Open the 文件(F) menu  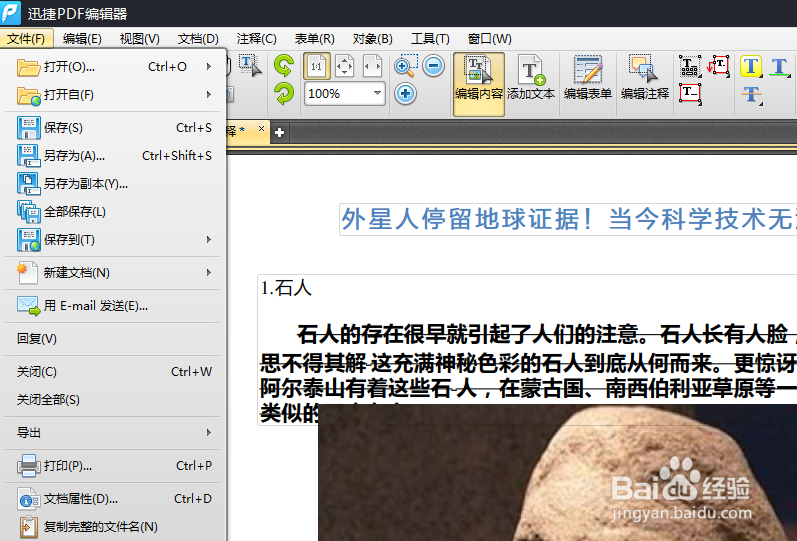coord(26,39)
